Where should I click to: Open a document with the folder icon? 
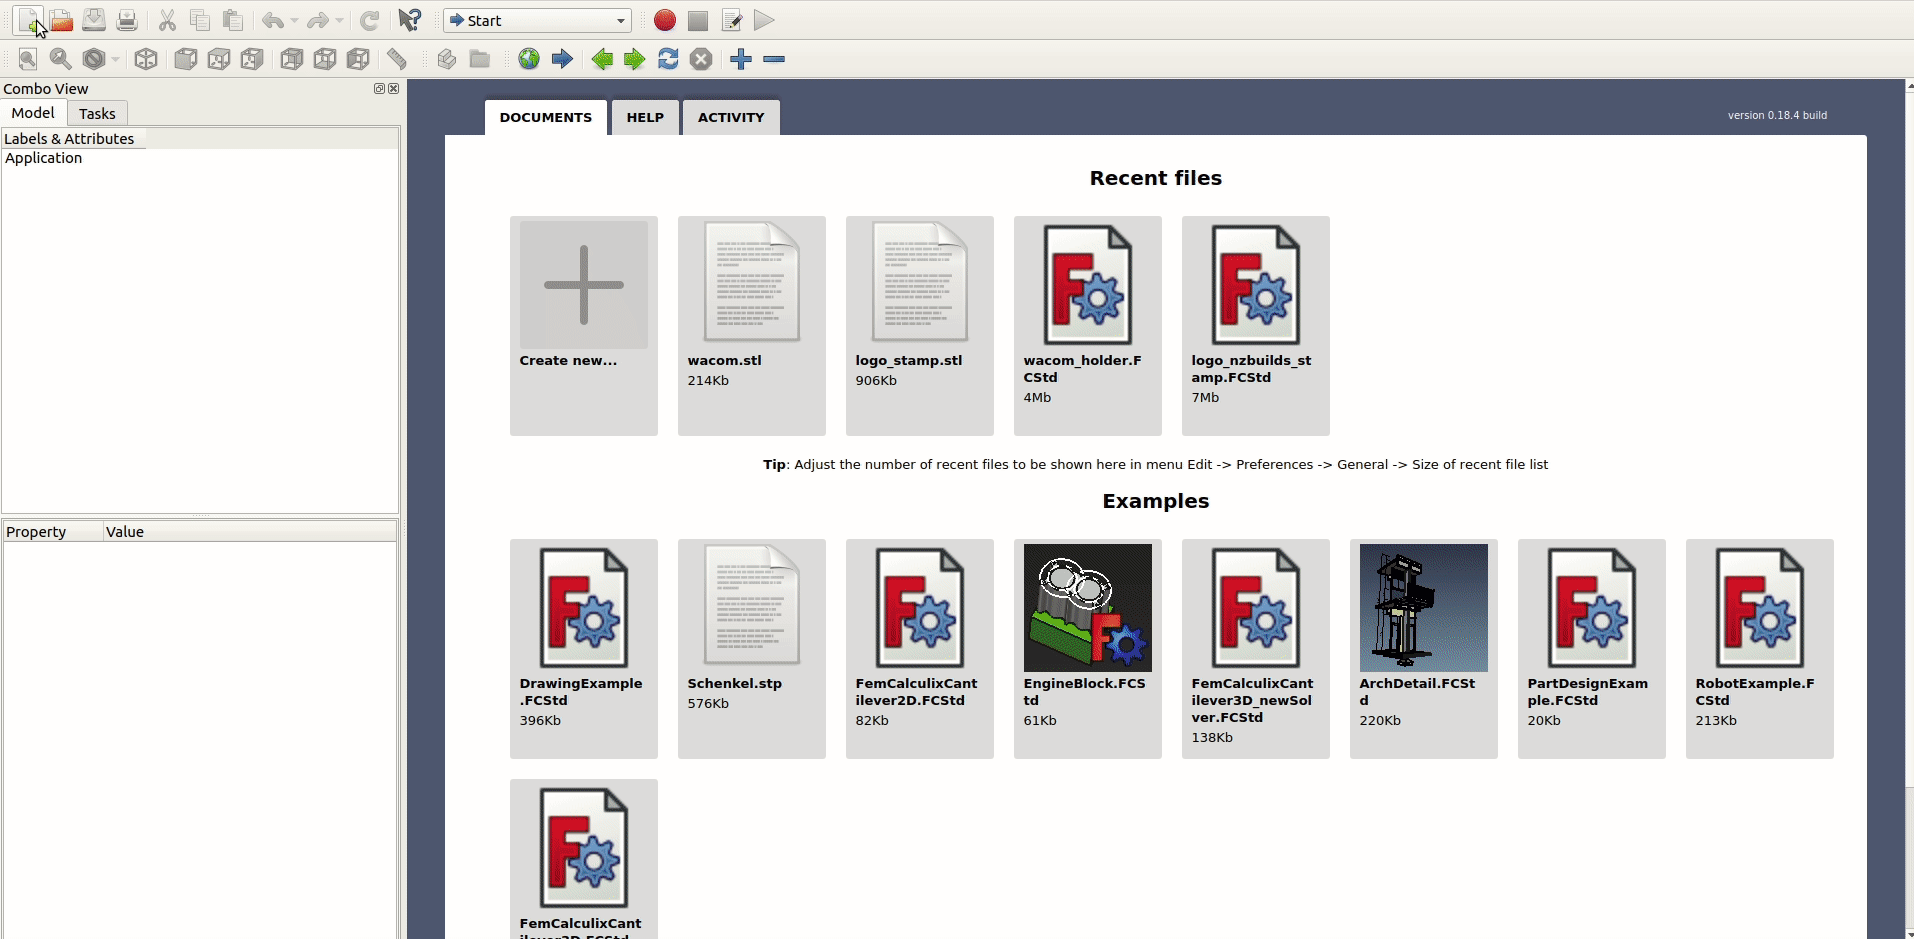click(x=62, y=20)
